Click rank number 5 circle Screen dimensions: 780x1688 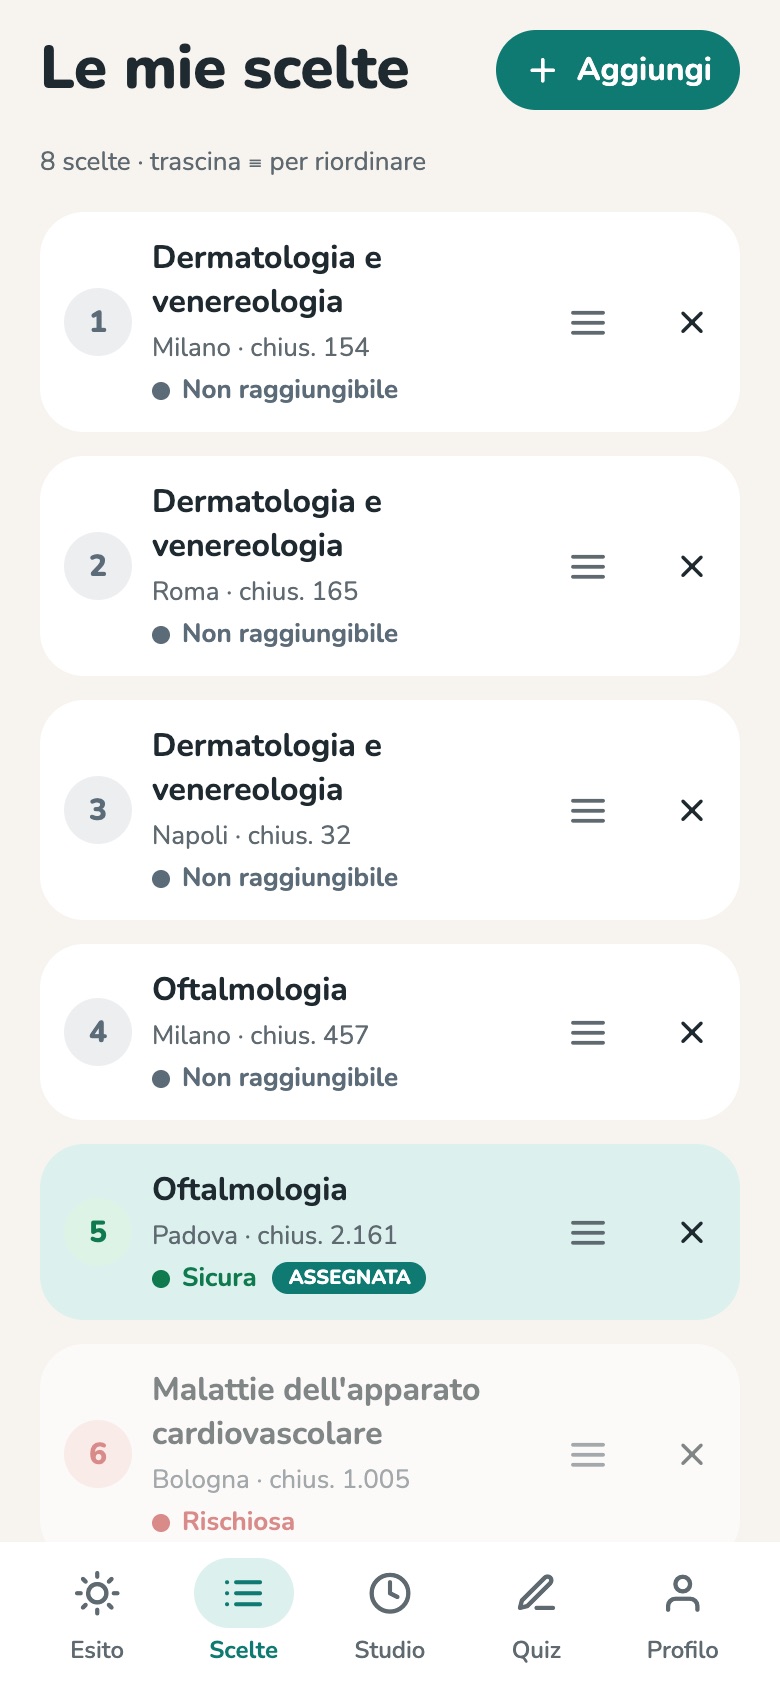click(x=98, y=1232)
